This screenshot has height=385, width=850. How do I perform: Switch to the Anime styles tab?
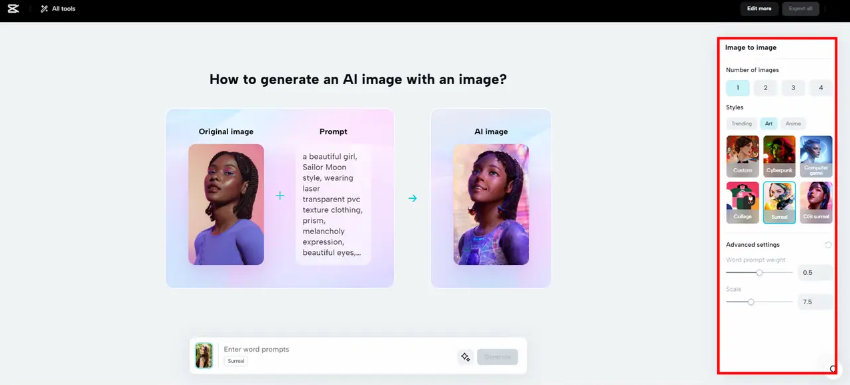coord(793,124)
